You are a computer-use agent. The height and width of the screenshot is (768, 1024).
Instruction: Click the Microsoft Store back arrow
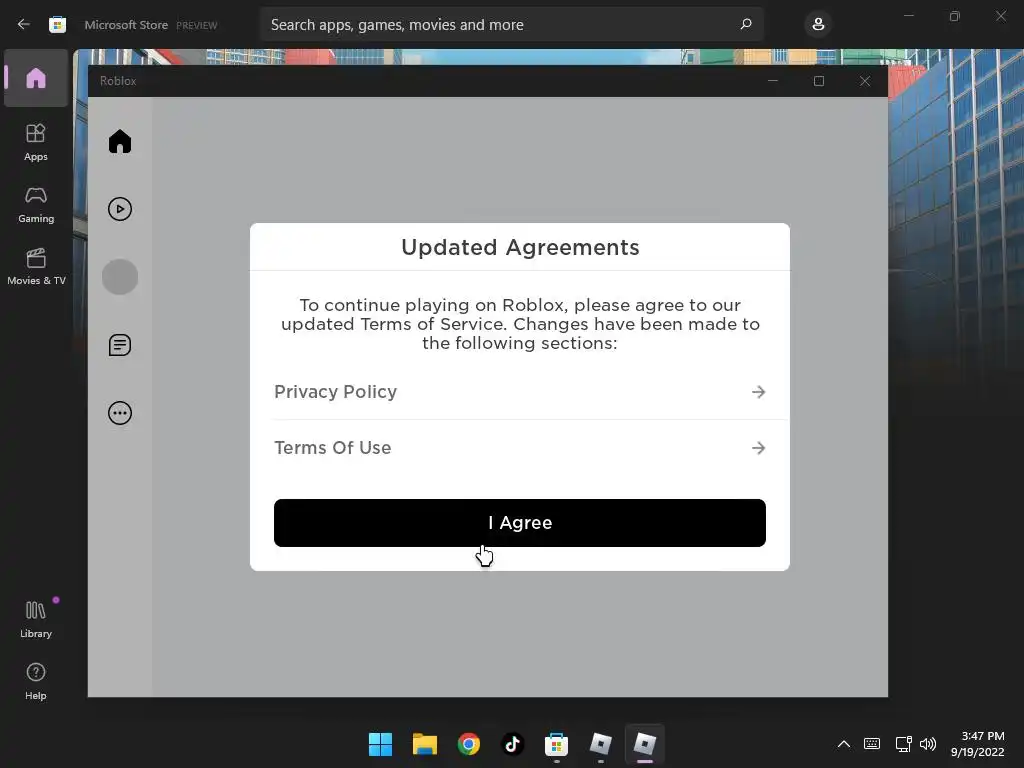tap(24, 24)
